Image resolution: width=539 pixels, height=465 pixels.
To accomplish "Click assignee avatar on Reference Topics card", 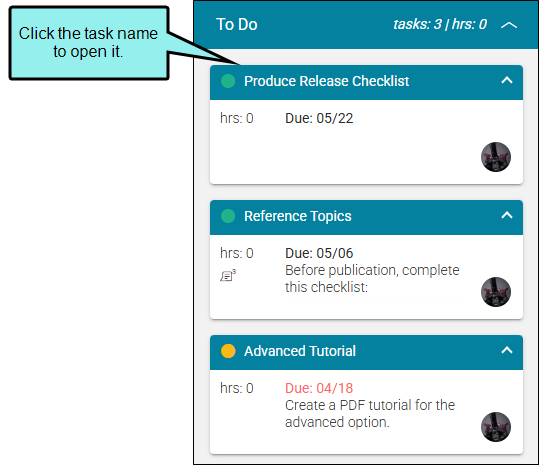I will (x=496, y=292).
